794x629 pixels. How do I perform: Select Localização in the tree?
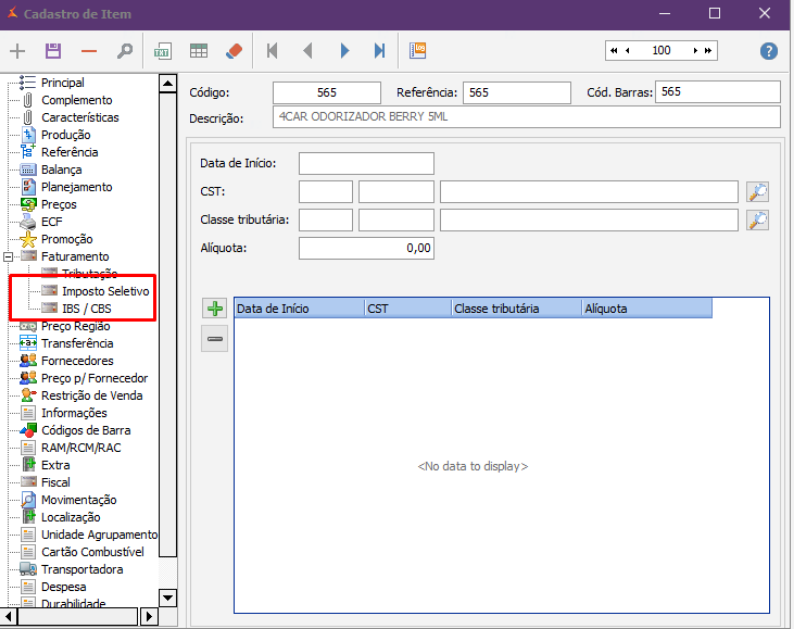click(x=71, y=518)
